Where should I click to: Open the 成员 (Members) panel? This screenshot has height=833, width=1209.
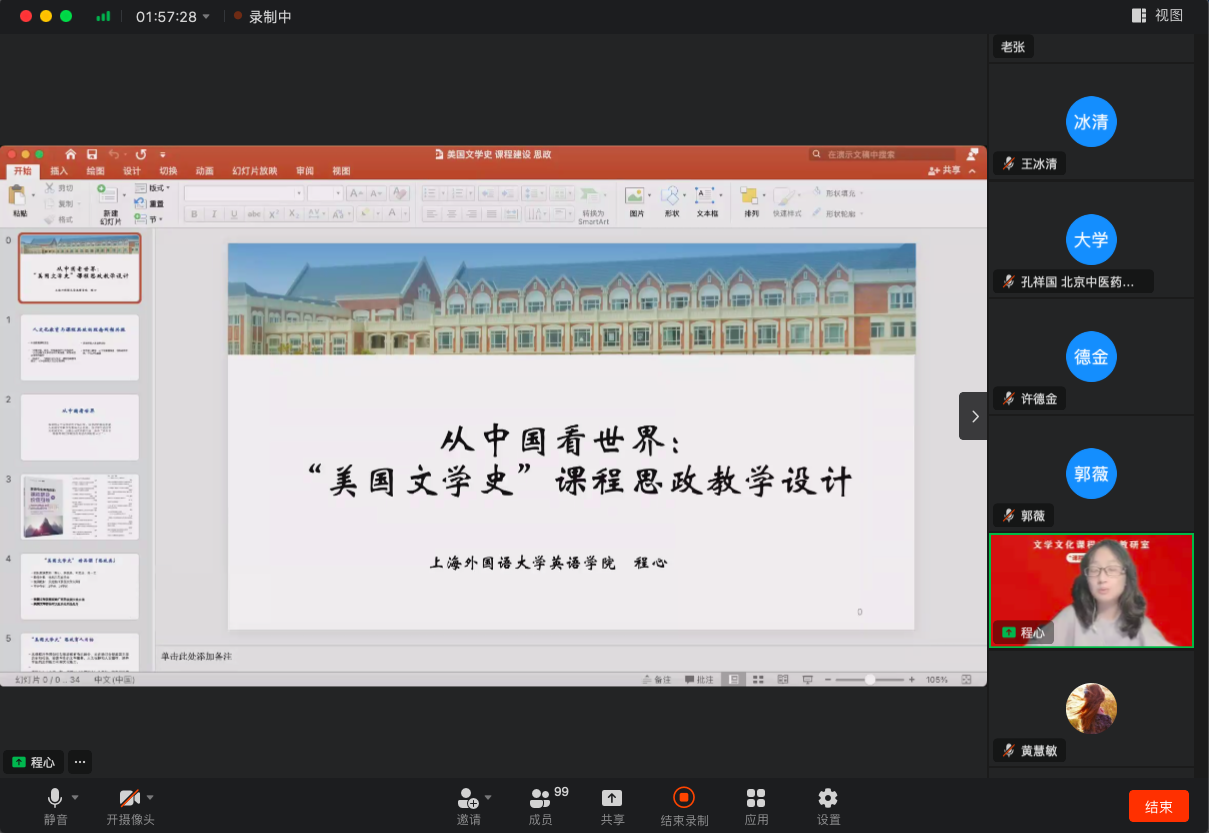point(540,798)
